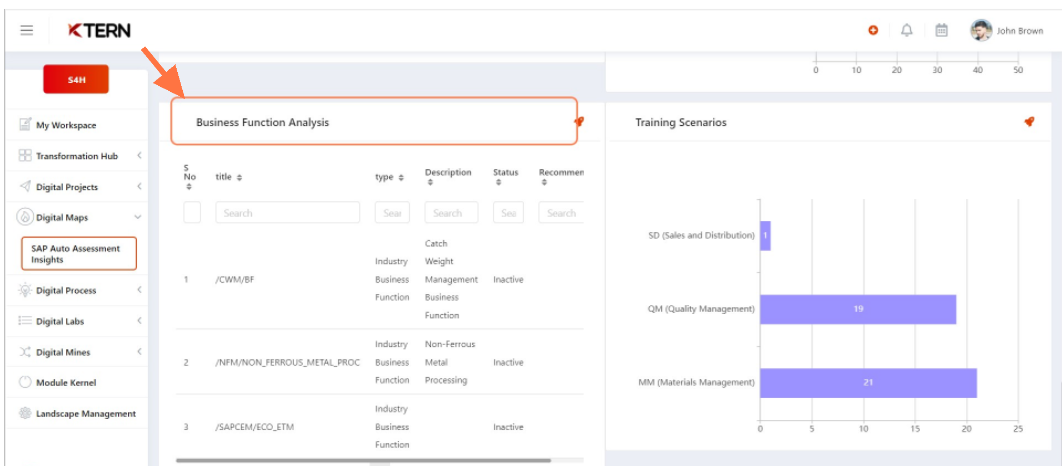Click the Status Search field
The image size is (1062, 466).
(x=508, y=213)
